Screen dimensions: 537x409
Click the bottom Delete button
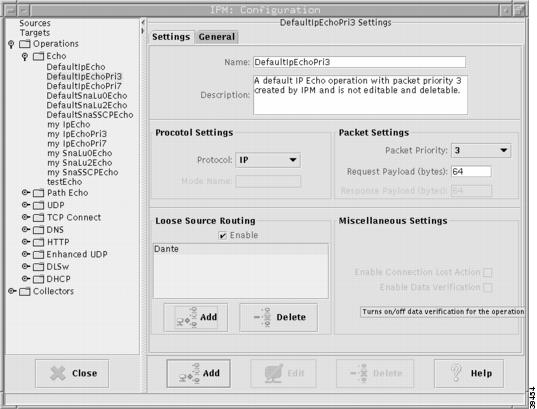(x=375, y=373)
